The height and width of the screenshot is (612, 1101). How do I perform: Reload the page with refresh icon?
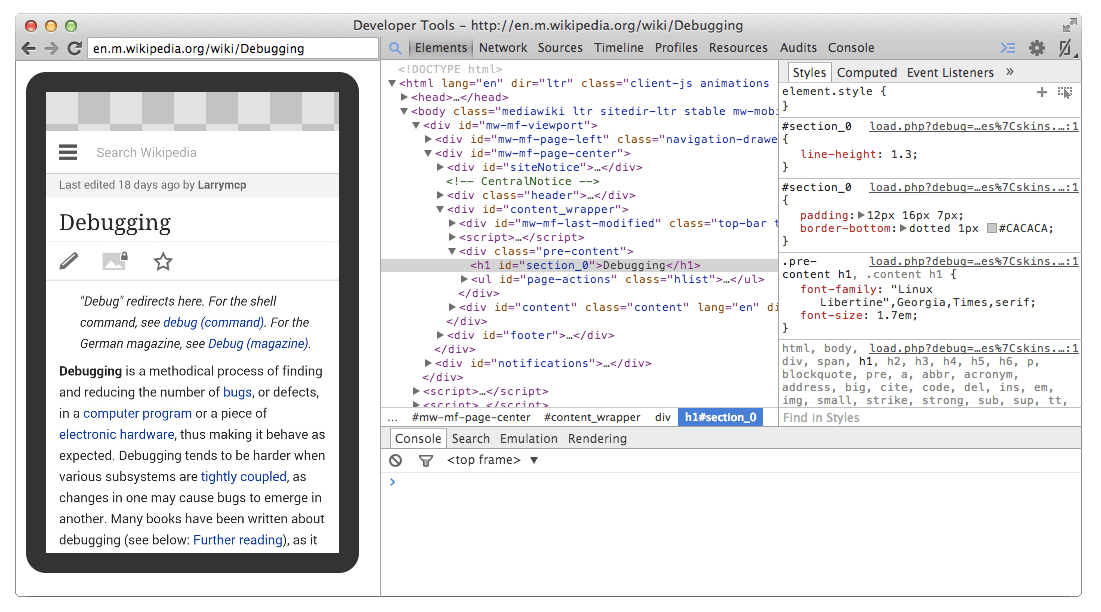pyautogui.click(x=74, y=48)
